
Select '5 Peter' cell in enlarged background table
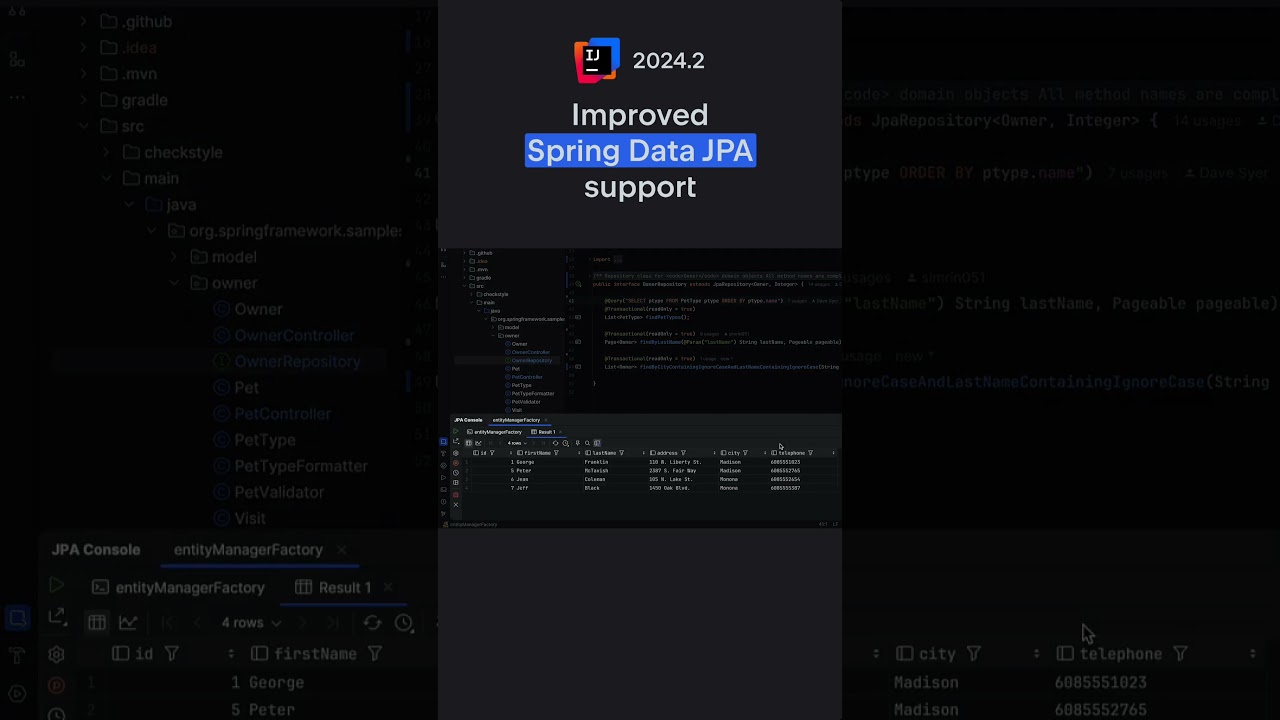262,709
